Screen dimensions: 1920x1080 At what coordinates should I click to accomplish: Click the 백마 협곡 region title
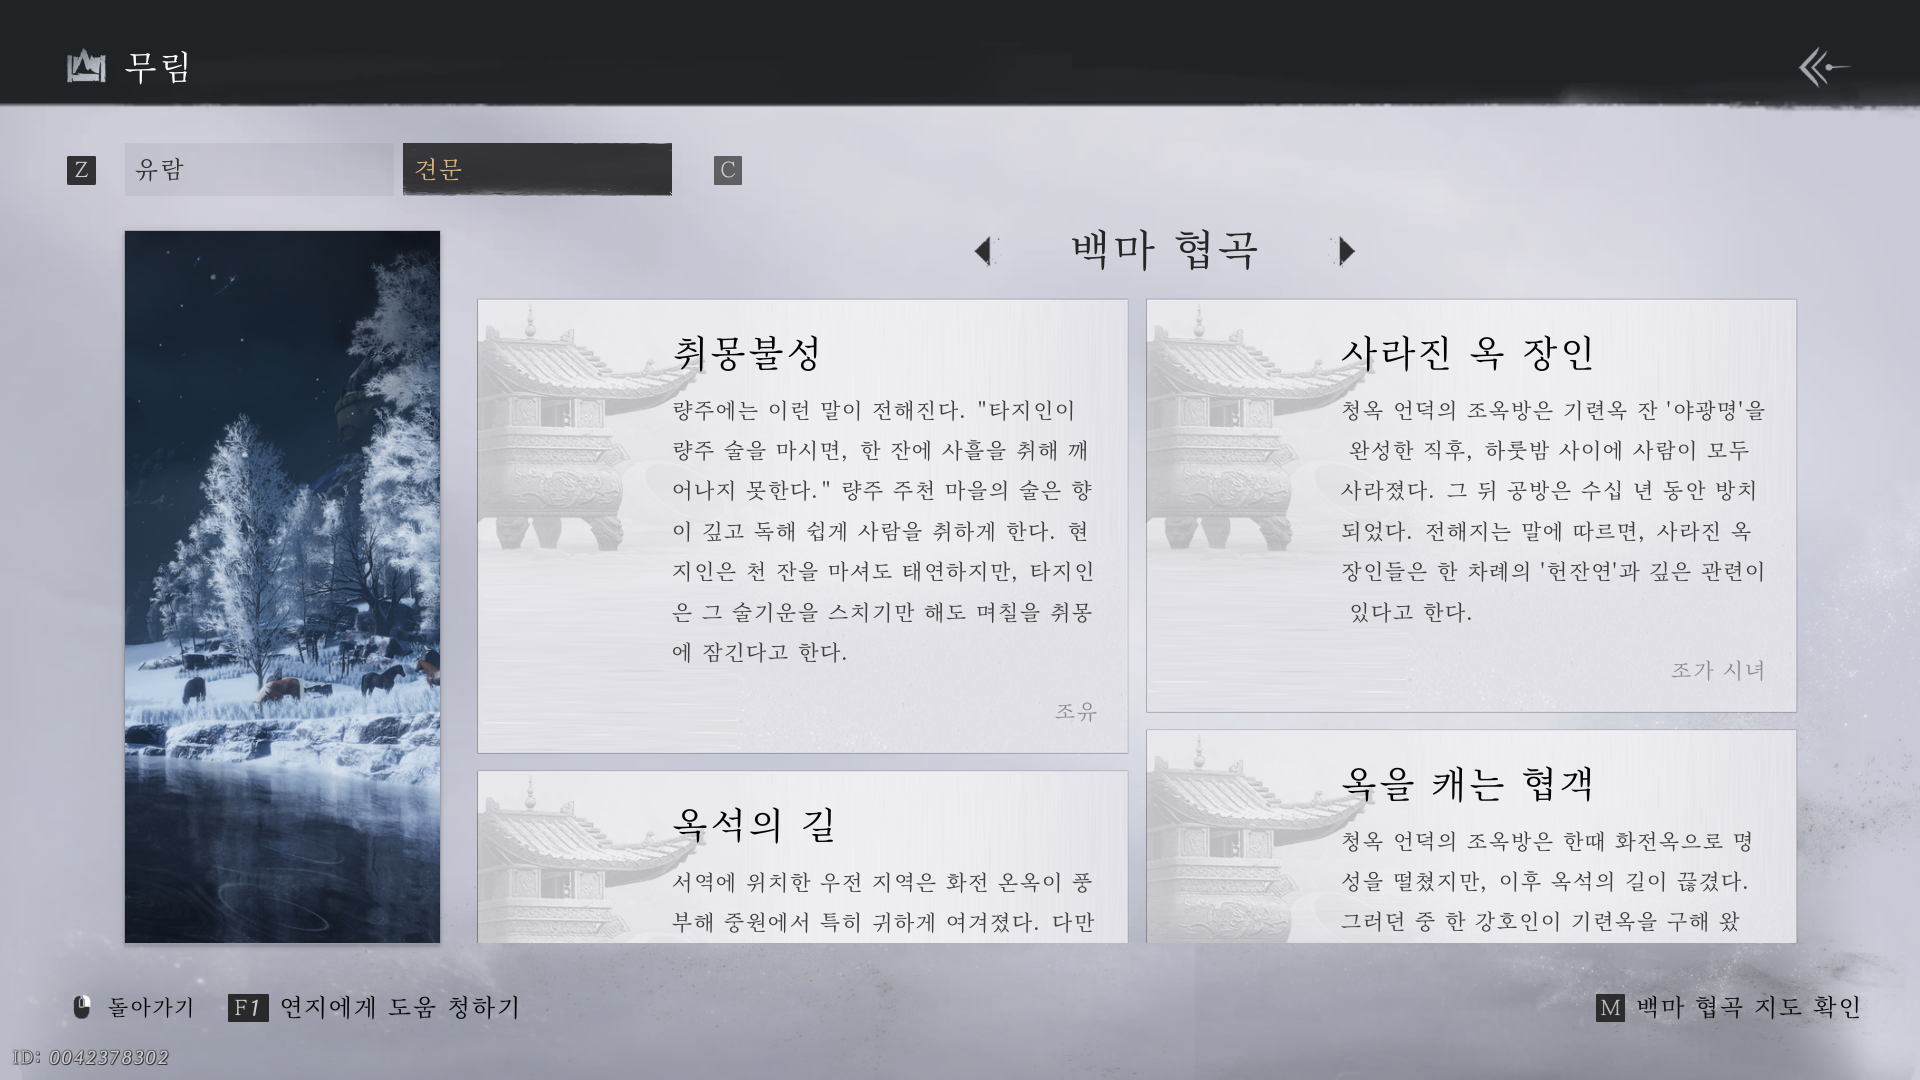click(x=1165, y=250)
